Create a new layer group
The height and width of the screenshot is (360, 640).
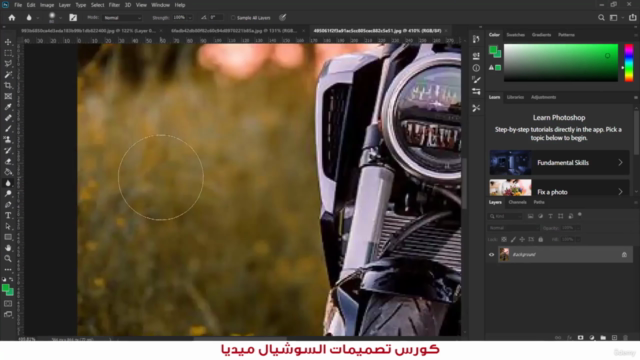(603, 338)
